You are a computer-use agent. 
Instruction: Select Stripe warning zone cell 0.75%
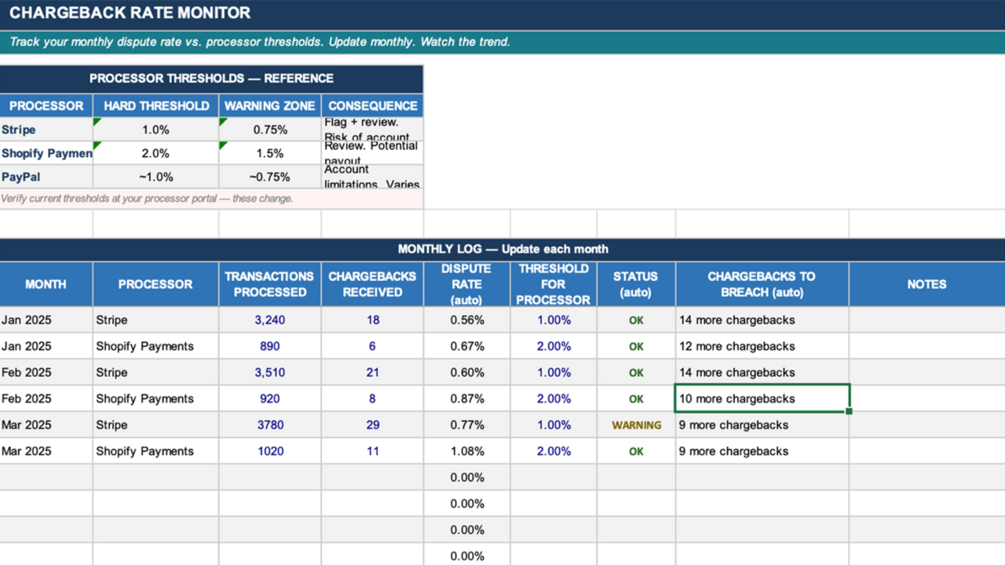270,130
